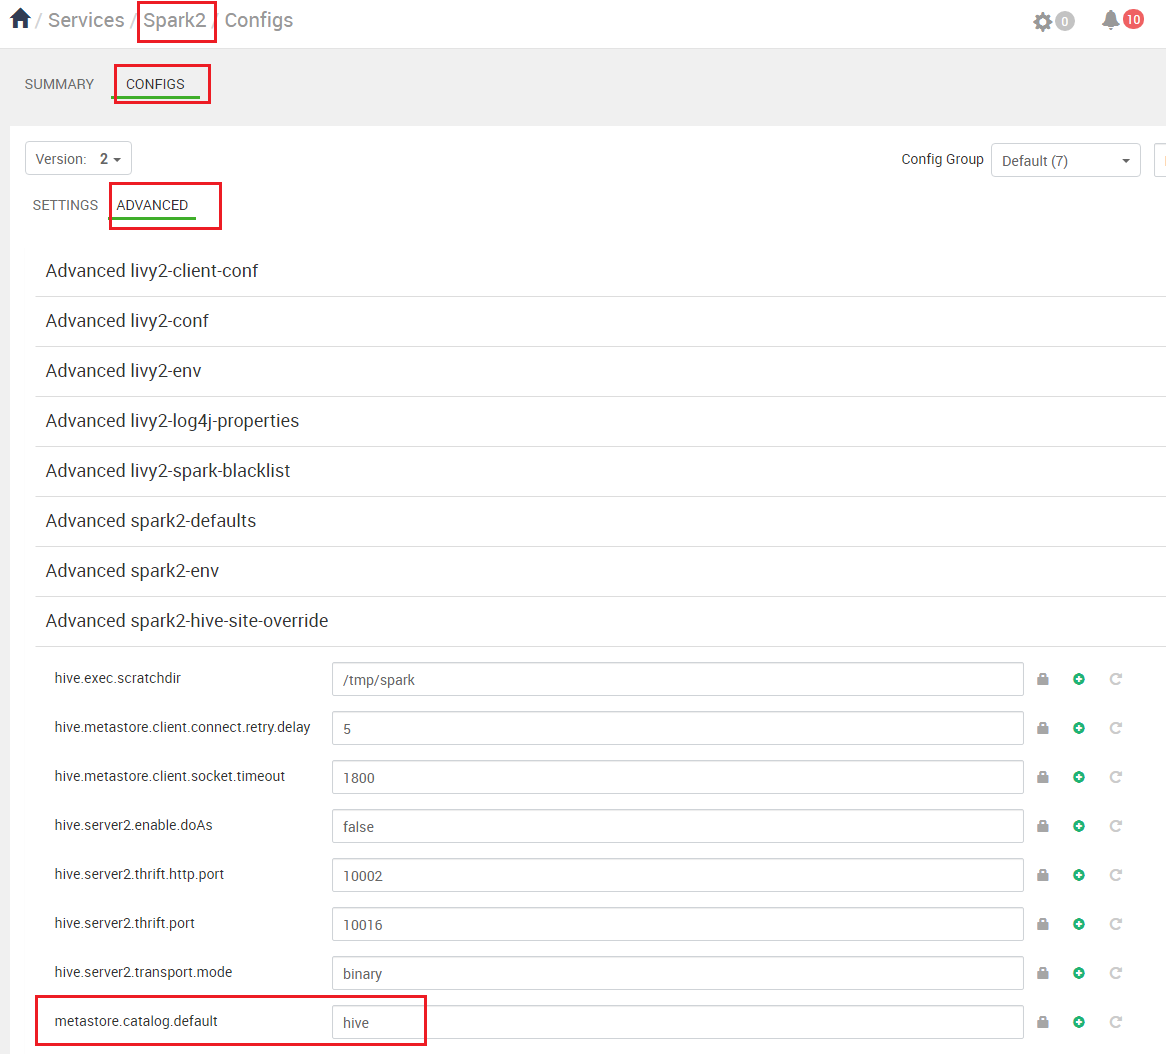Viewport: 1166px width, 1054px height.
Task: Expand Advanced livy2-log4j-properties section
Action: [173, 420]
